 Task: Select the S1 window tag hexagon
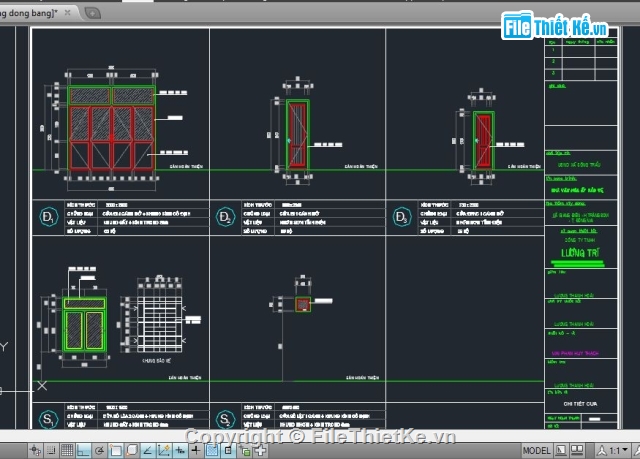point(49,419)
